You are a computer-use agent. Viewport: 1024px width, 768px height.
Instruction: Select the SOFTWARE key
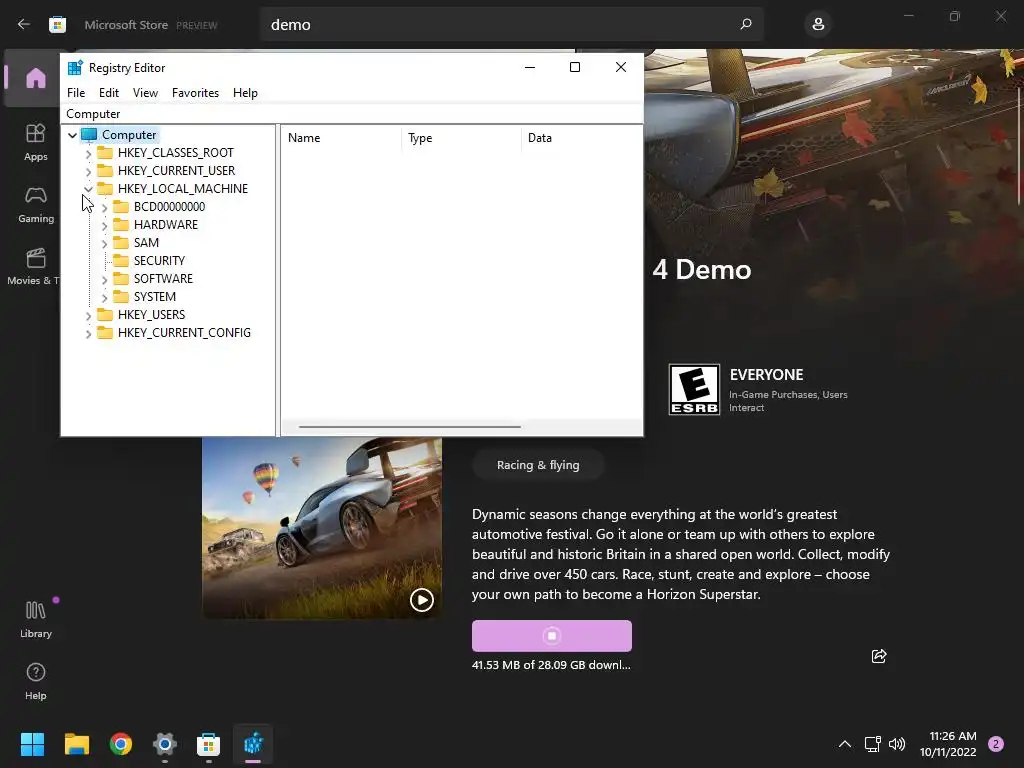click(163, 278)
